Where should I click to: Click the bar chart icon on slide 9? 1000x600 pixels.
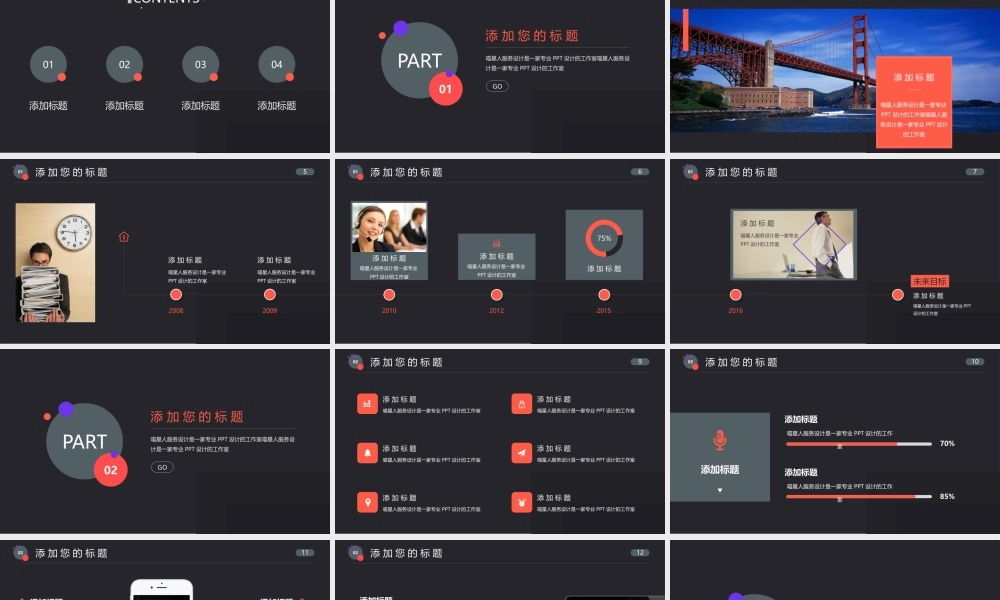point(367,404)
